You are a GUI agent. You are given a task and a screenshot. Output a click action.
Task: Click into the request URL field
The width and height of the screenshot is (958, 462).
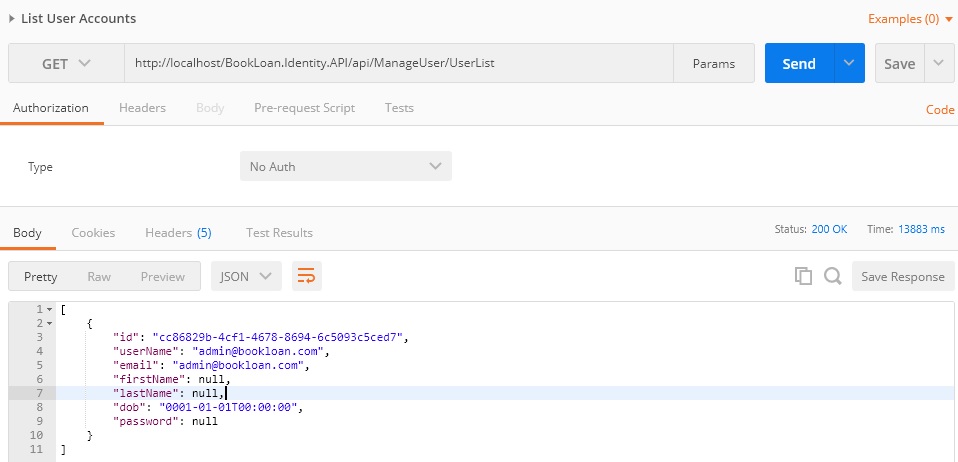(x=399, y=63)
